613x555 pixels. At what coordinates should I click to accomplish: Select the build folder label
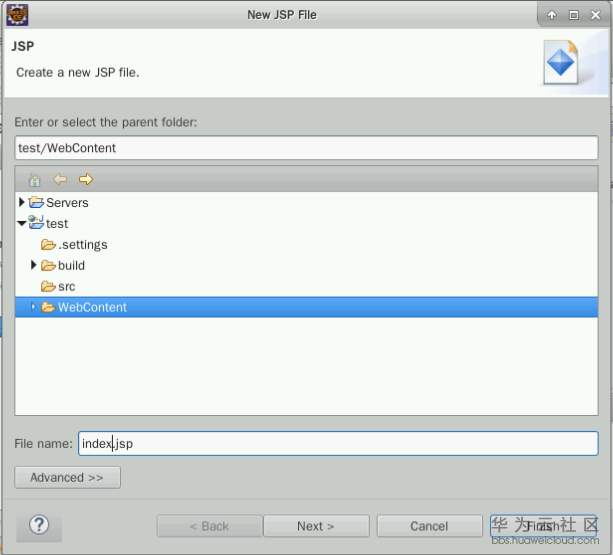point(71,265)
